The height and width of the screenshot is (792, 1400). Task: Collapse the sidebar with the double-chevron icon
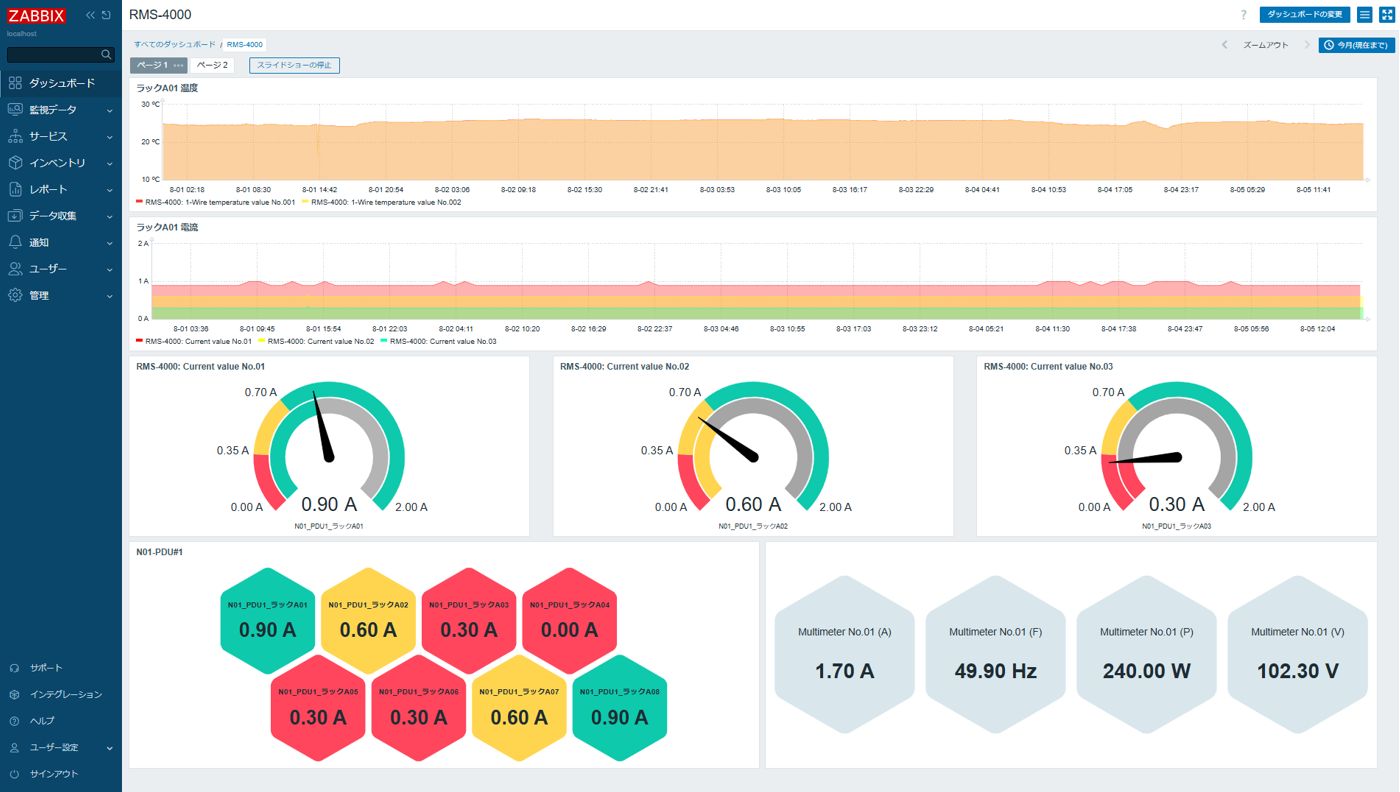[x=90, y=15]
